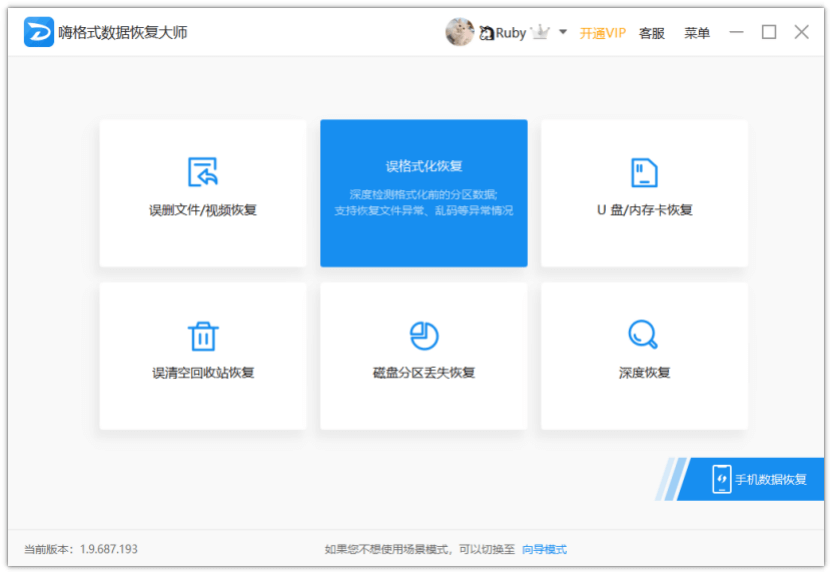Screen dimensions: 832x574
Task: Click the 磁盘分区丢失恢复 pie chart icon
Action: pos(424,335)
